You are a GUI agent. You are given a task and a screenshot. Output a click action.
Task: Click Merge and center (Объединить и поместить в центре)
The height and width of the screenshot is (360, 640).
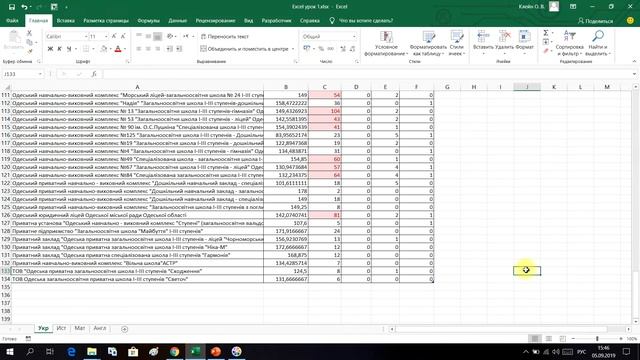[244, 49]
